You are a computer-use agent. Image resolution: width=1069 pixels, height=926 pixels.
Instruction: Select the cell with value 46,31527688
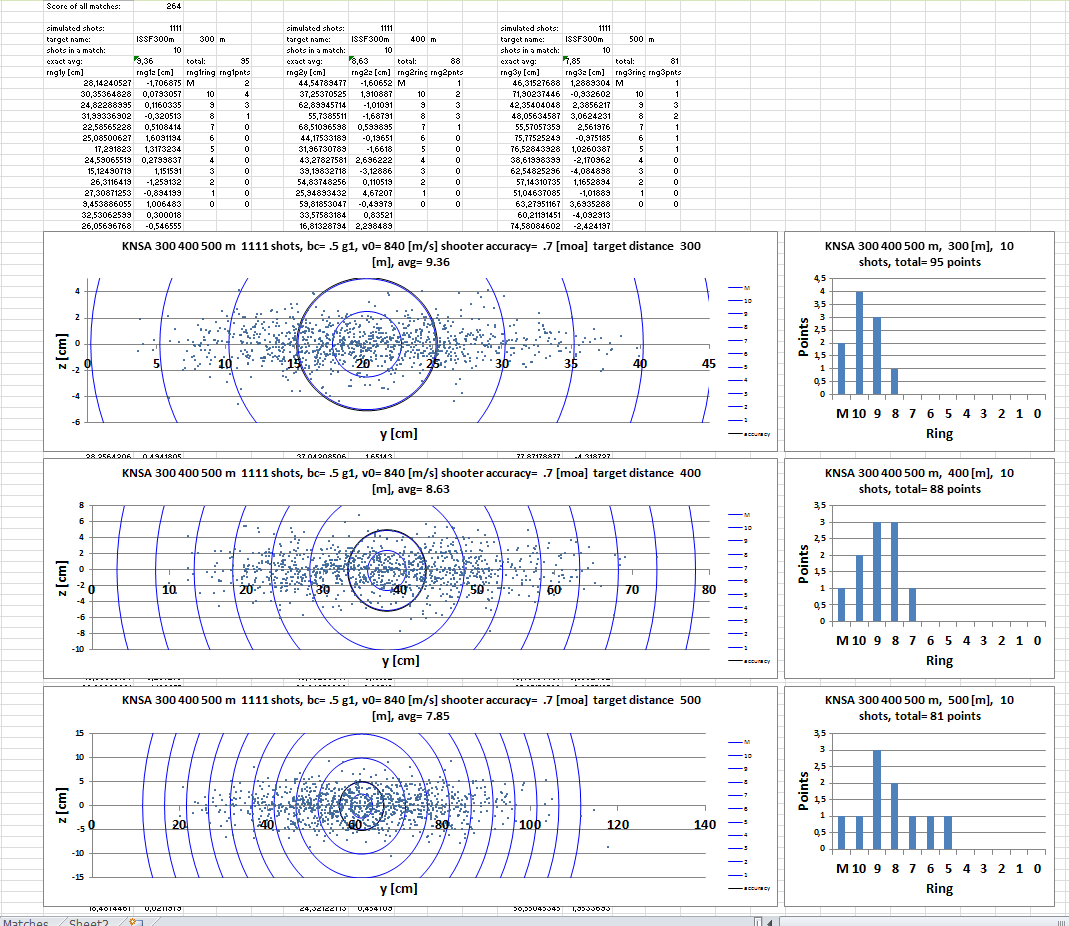tap(531, 83)
